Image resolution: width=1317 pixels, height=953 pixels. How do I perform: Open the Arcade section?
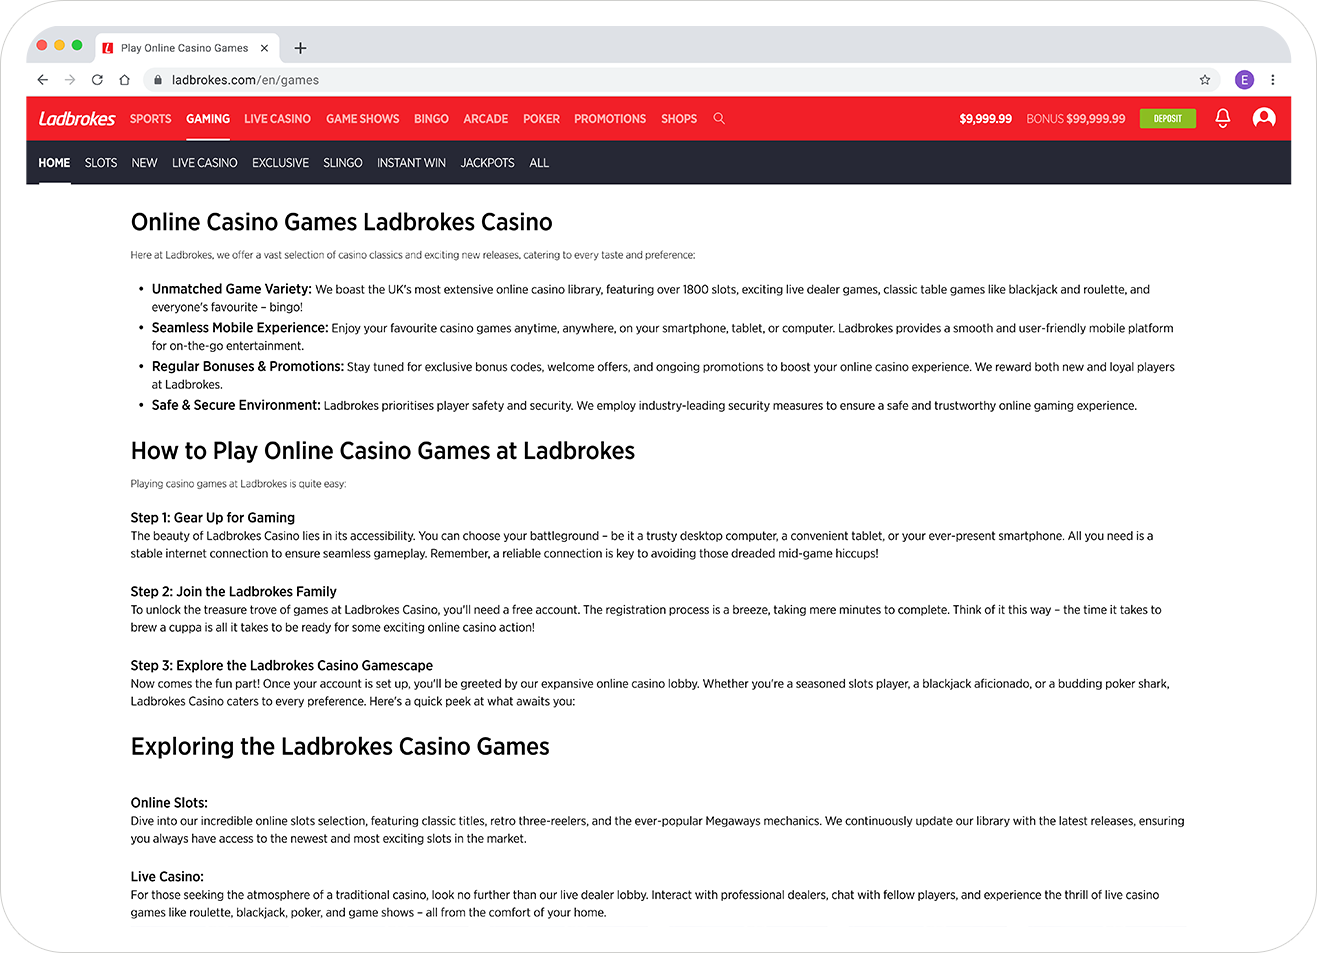[486, 119]
